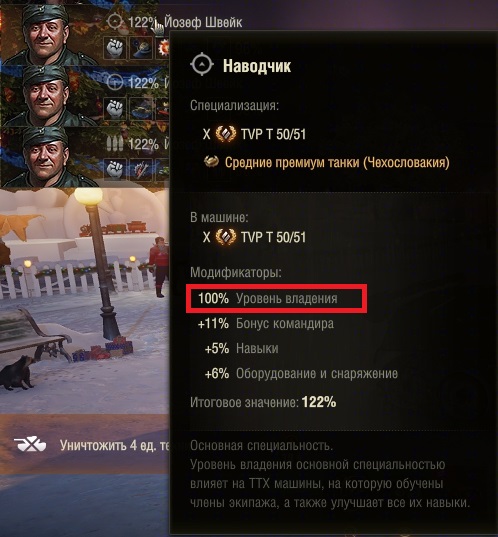Click the Наводчик crosshair icon in tooltip header
Viewport: 498px width, 537px height.
[202, 64]
